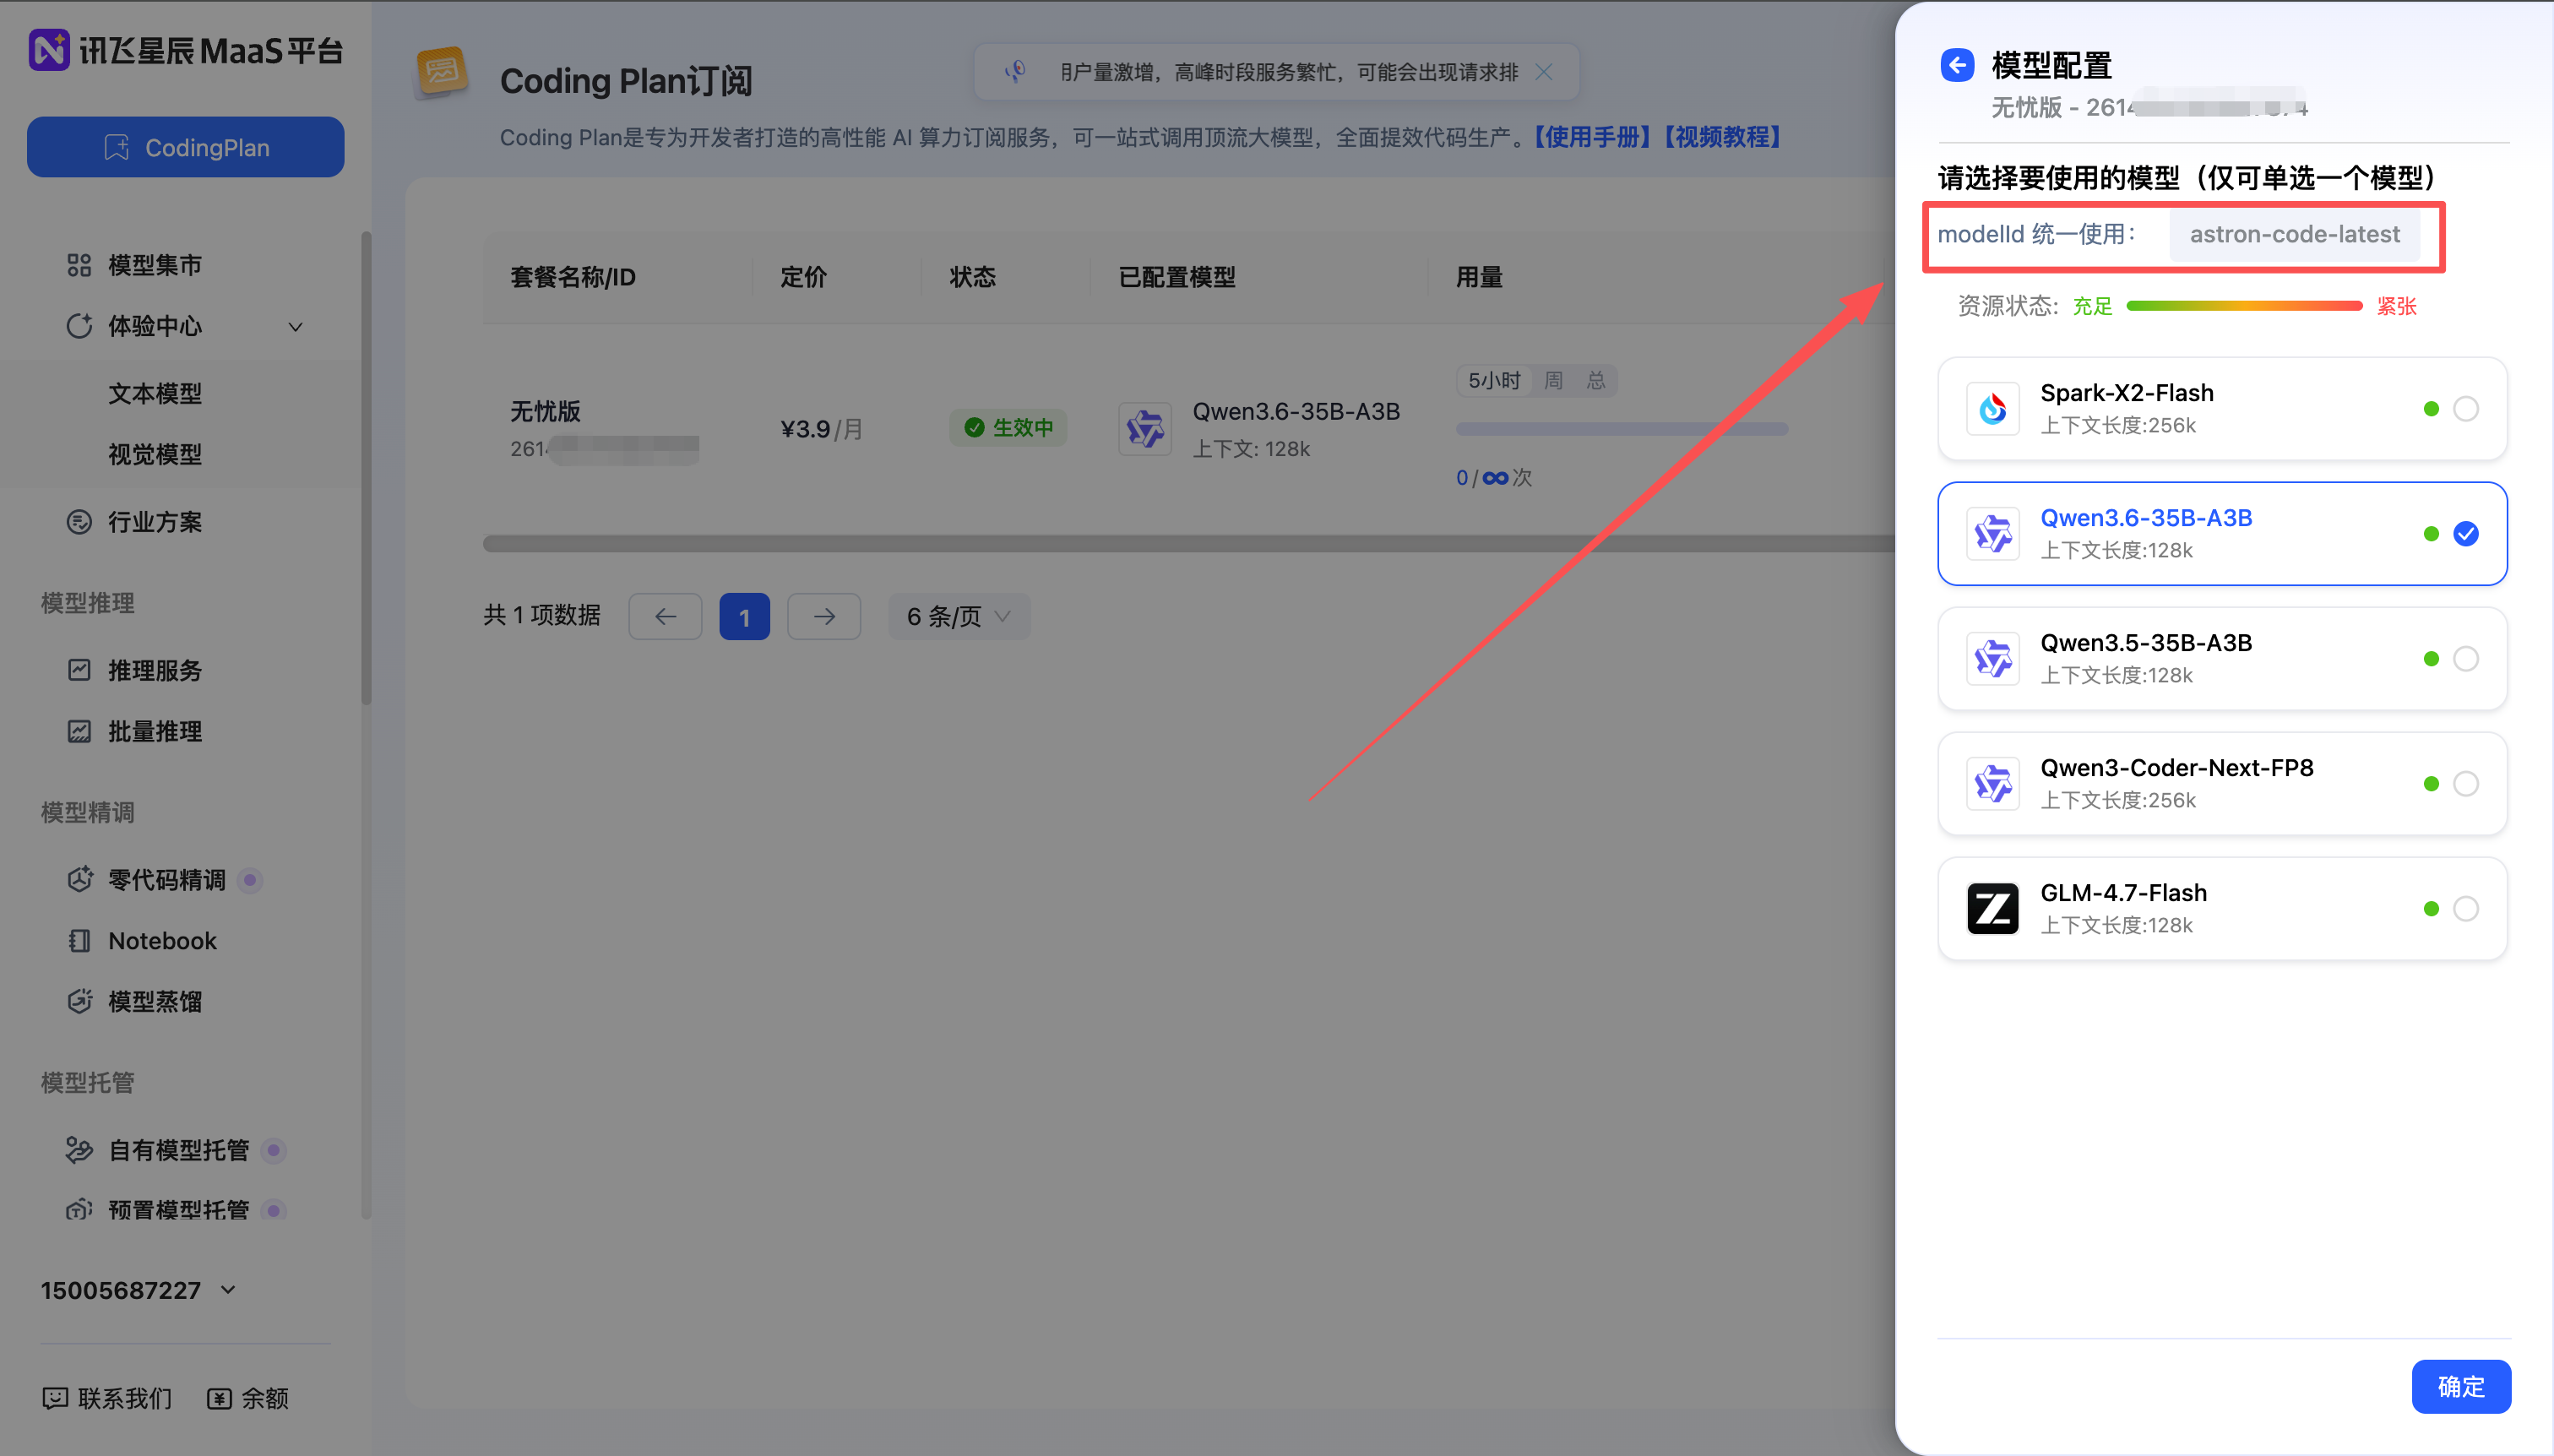Image resolution: width=2554 pixels, height=1456 pixels.
Task: Click the 预置模型托管 sidebar icon
Action: point(79,1210)
